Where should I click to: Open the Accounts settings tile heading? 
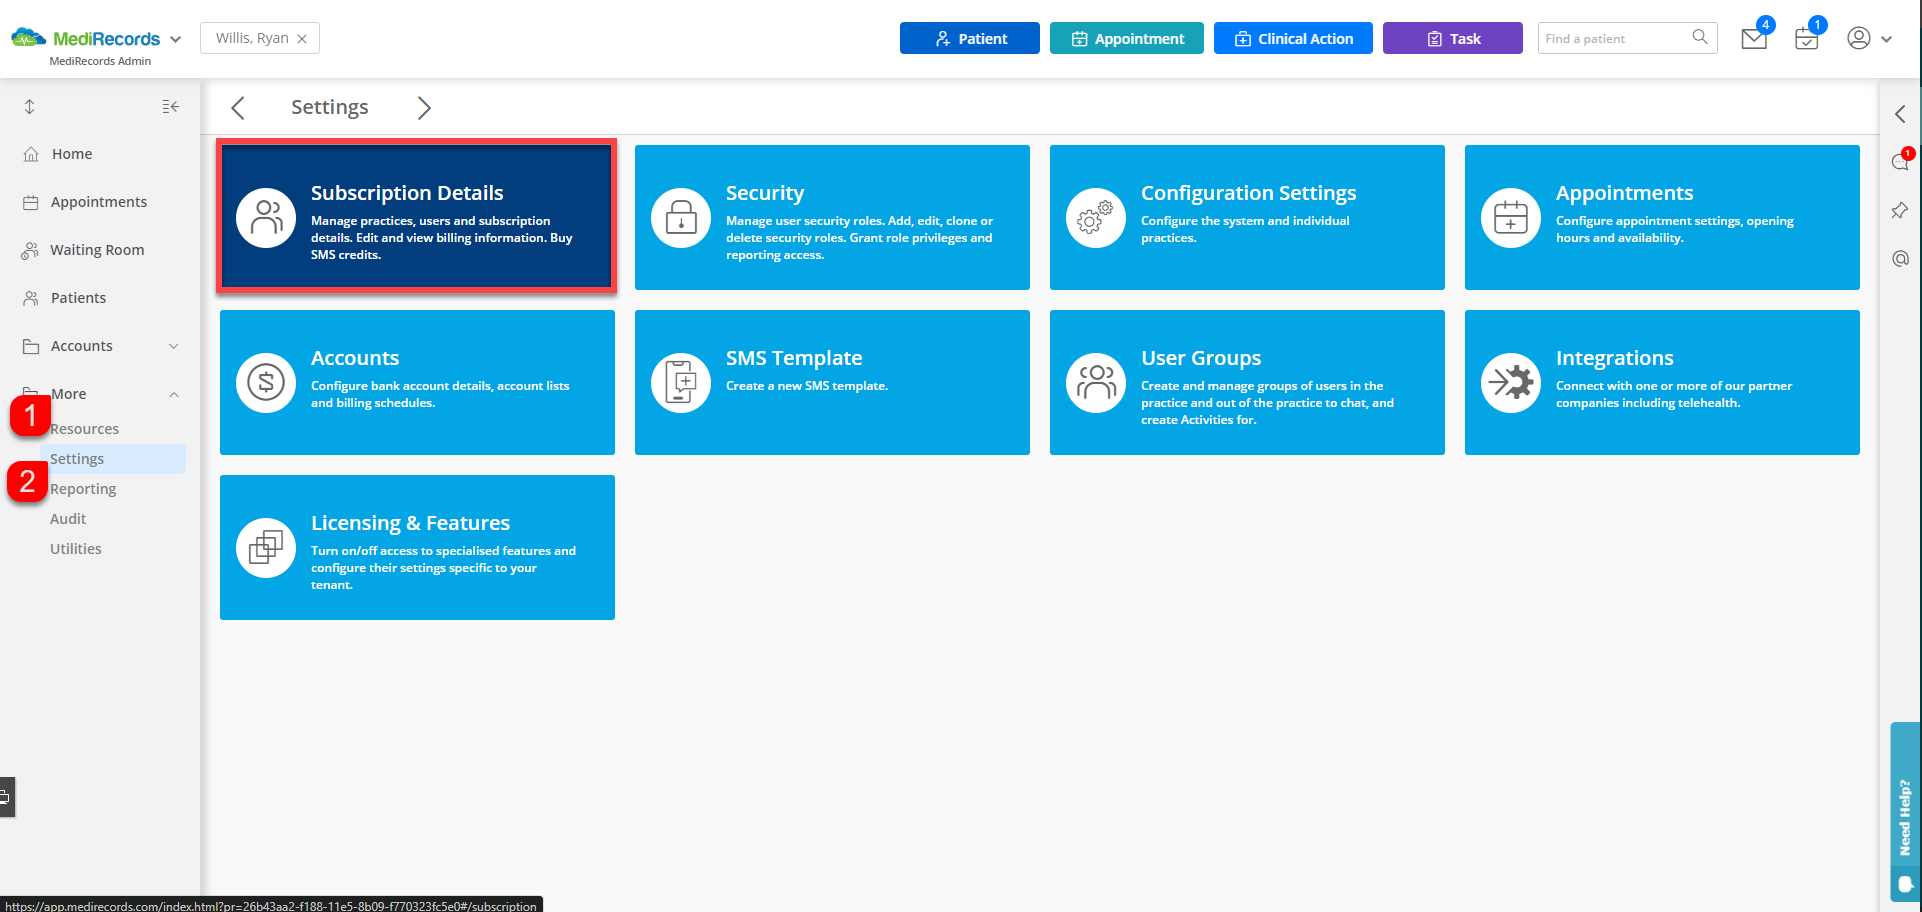click(x=355, y=358)
